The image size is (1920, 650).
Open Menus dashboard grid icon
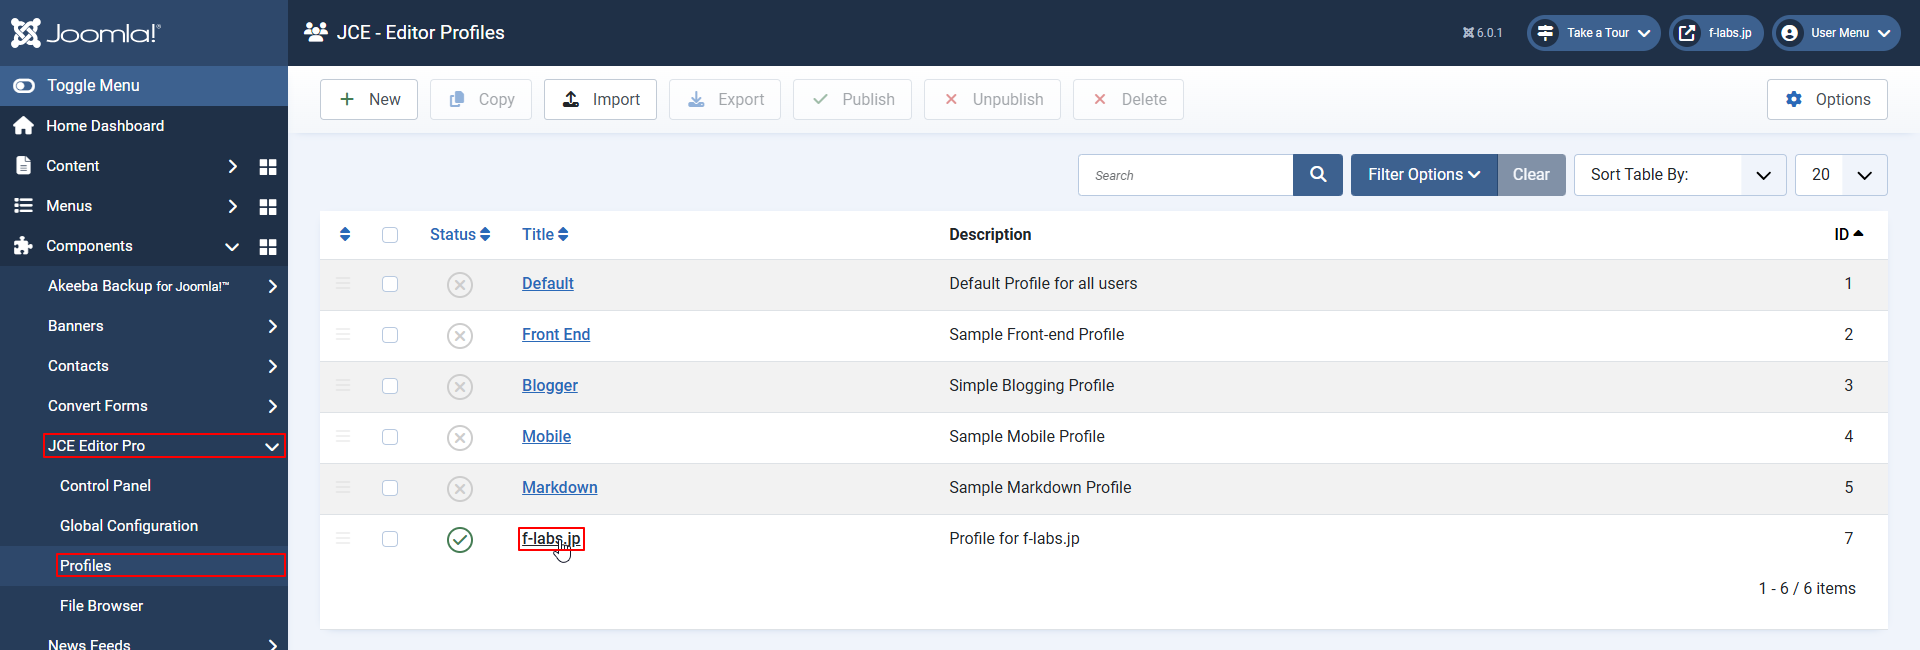(x=268, y=207)
